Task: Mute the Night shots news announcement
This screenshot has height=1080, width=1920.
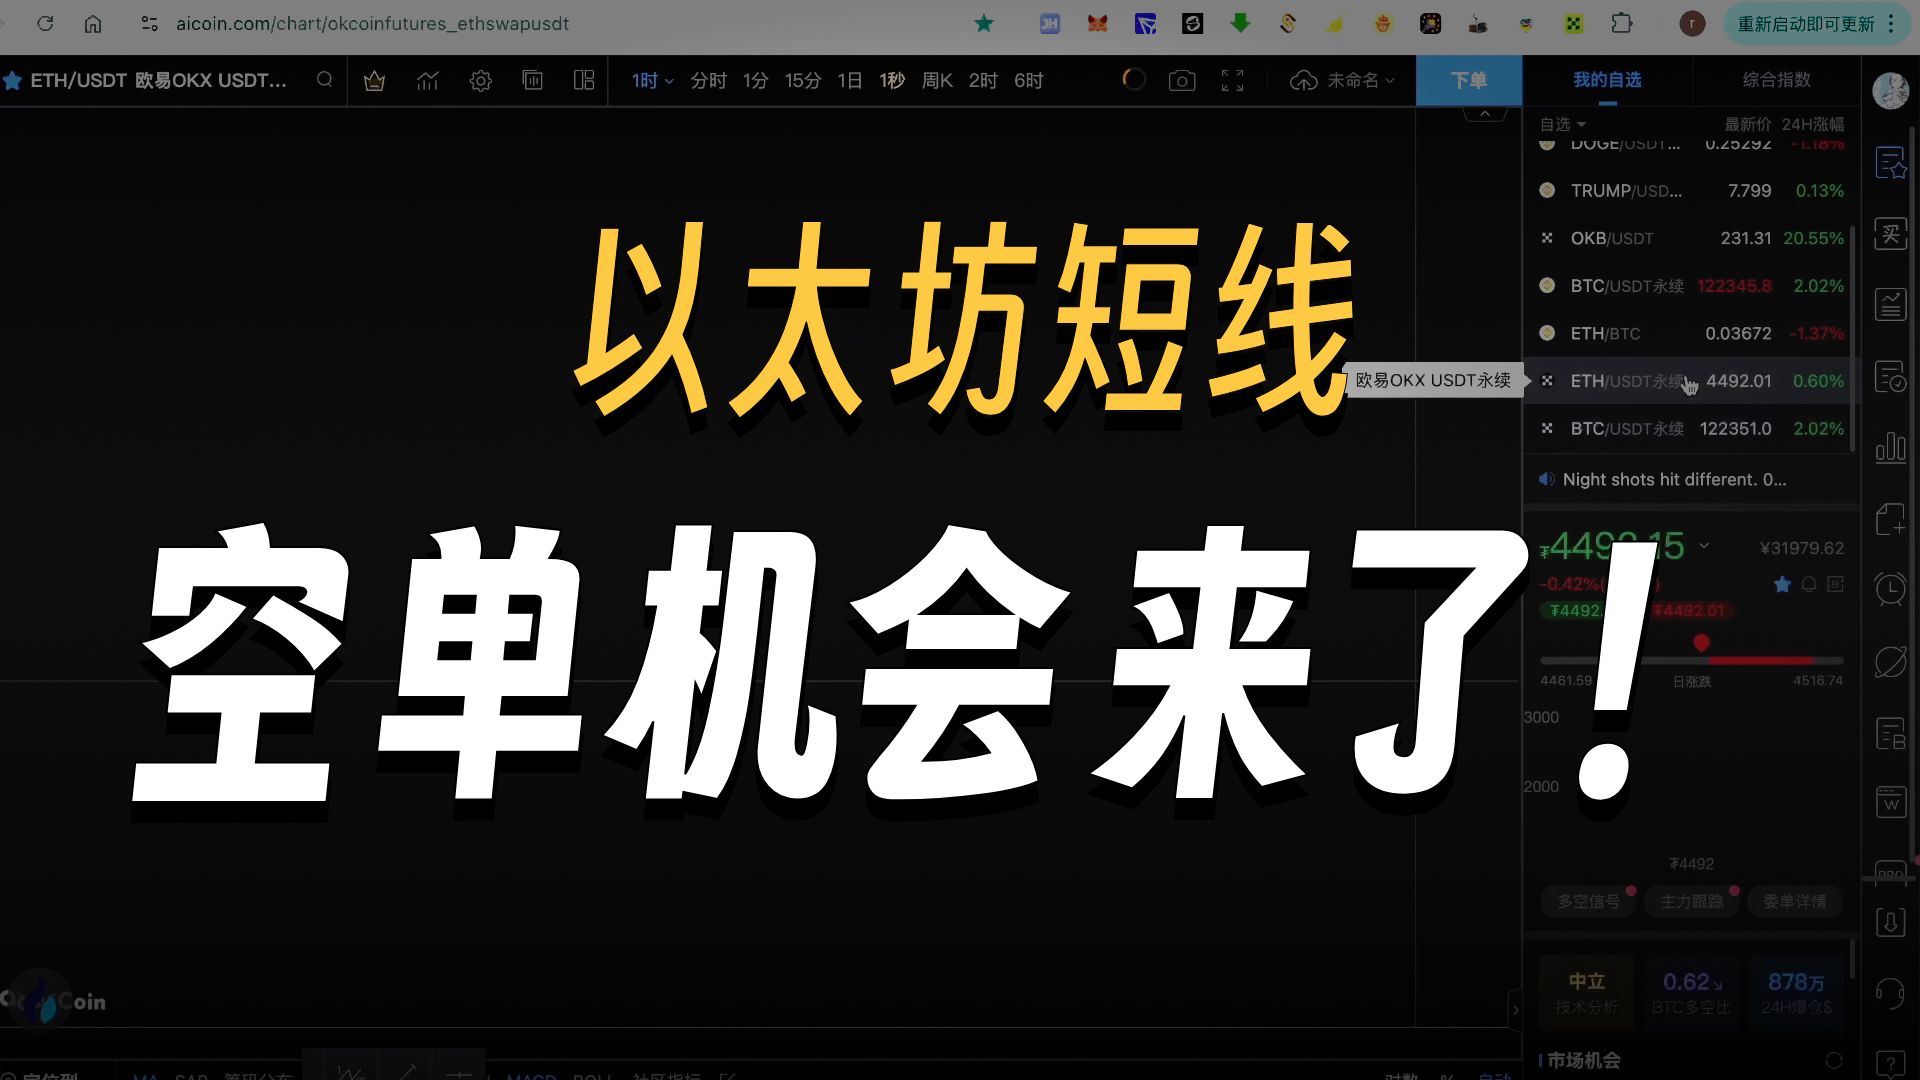Action: click(x=1546, y=479)
